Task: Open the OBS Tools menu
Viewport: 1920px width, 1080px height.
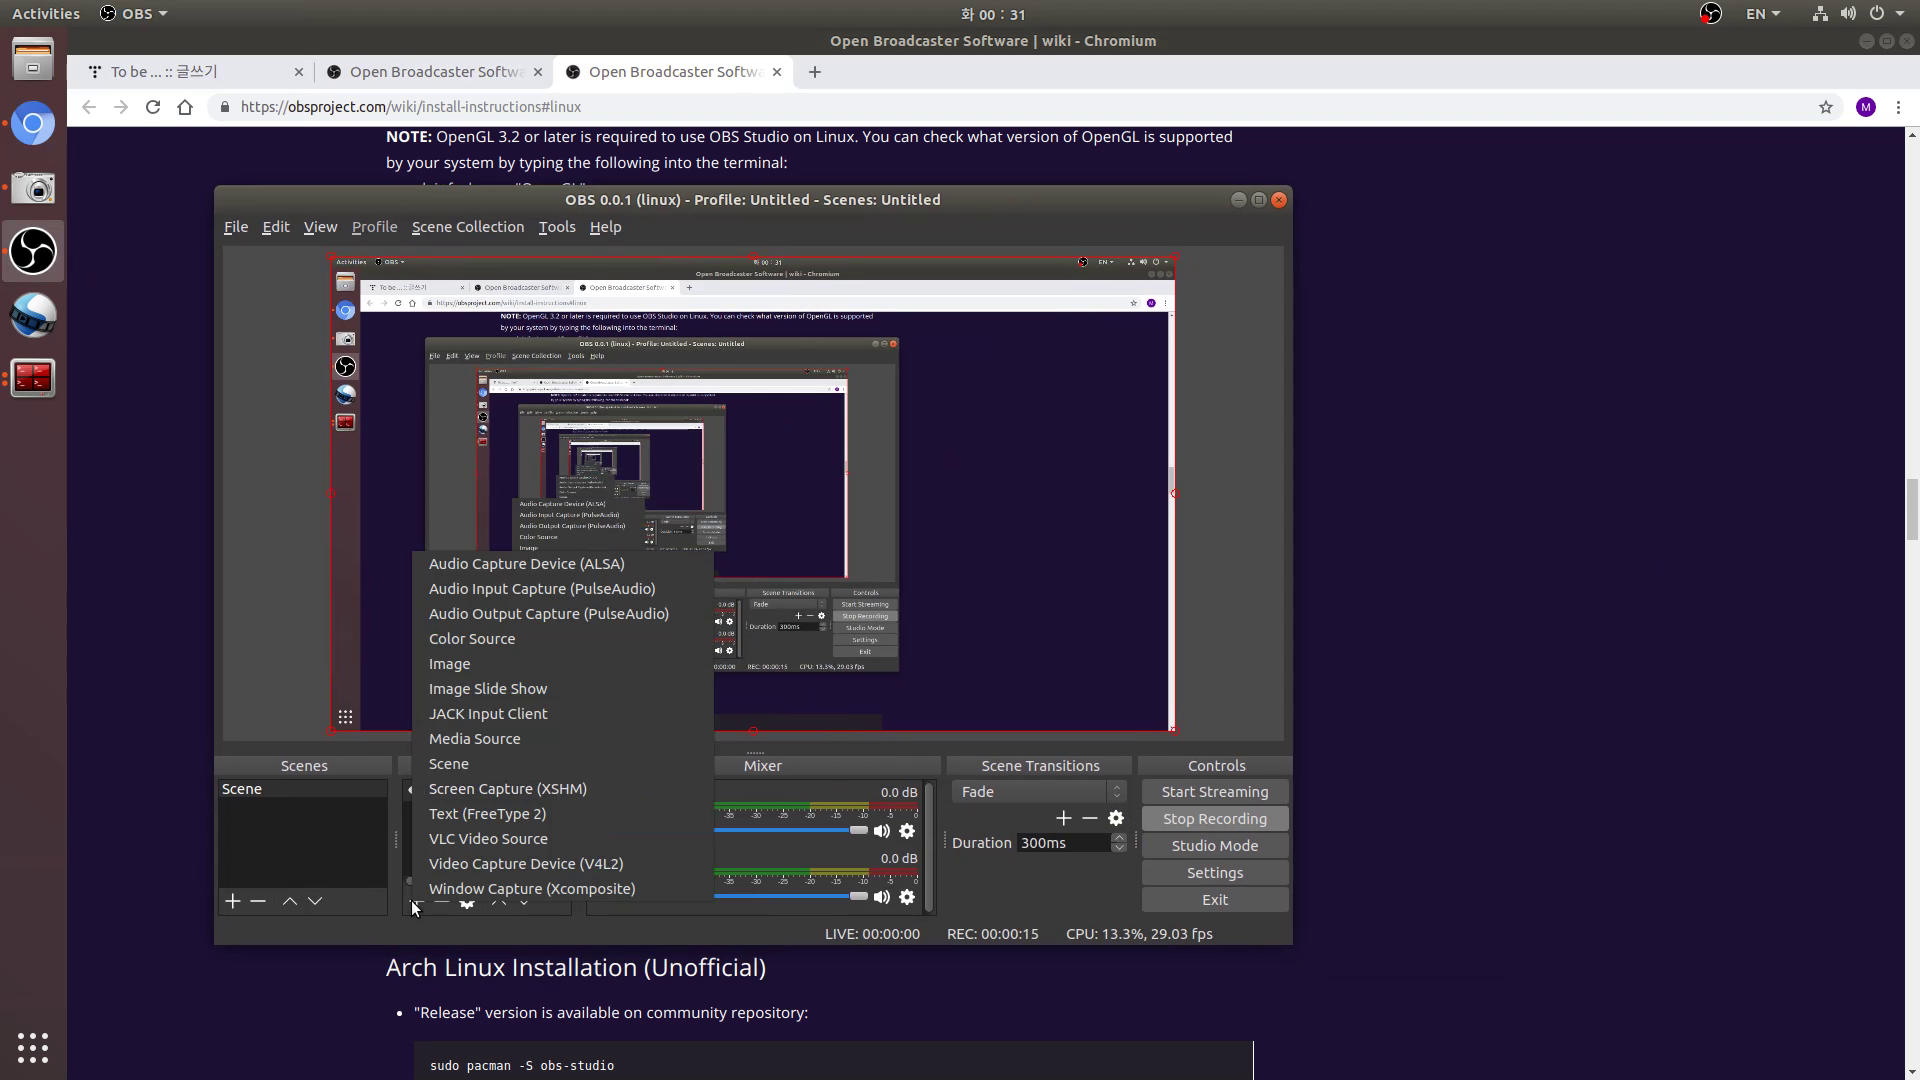Action: tap(557, 227)
